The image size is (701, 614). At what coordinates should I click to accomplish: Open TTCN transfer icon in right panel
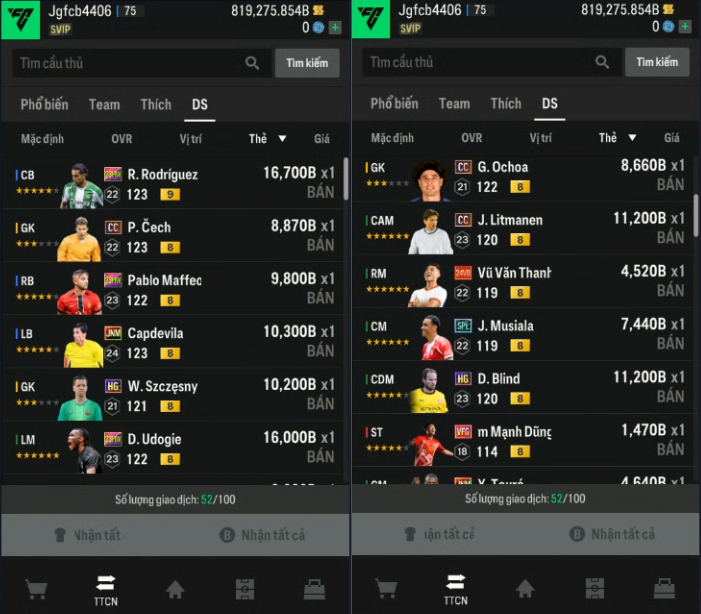[x=456, y=589]
